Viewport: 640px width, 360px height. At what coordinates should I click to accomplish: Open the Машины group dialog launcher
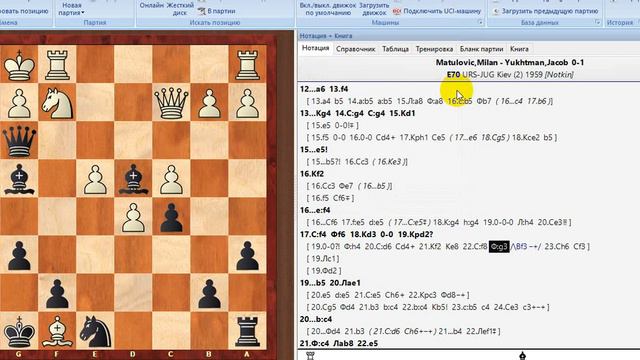pyautogui.click(x=480, y=22)
